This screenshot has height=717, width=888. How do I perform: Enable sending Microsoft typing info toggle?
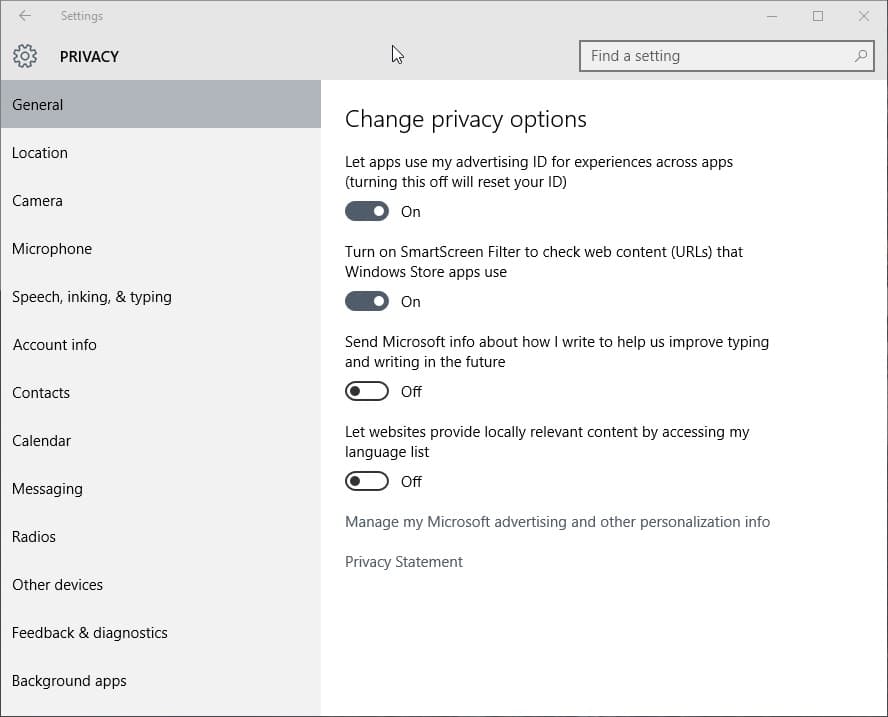pyautogui.click(x=367, y=391)
